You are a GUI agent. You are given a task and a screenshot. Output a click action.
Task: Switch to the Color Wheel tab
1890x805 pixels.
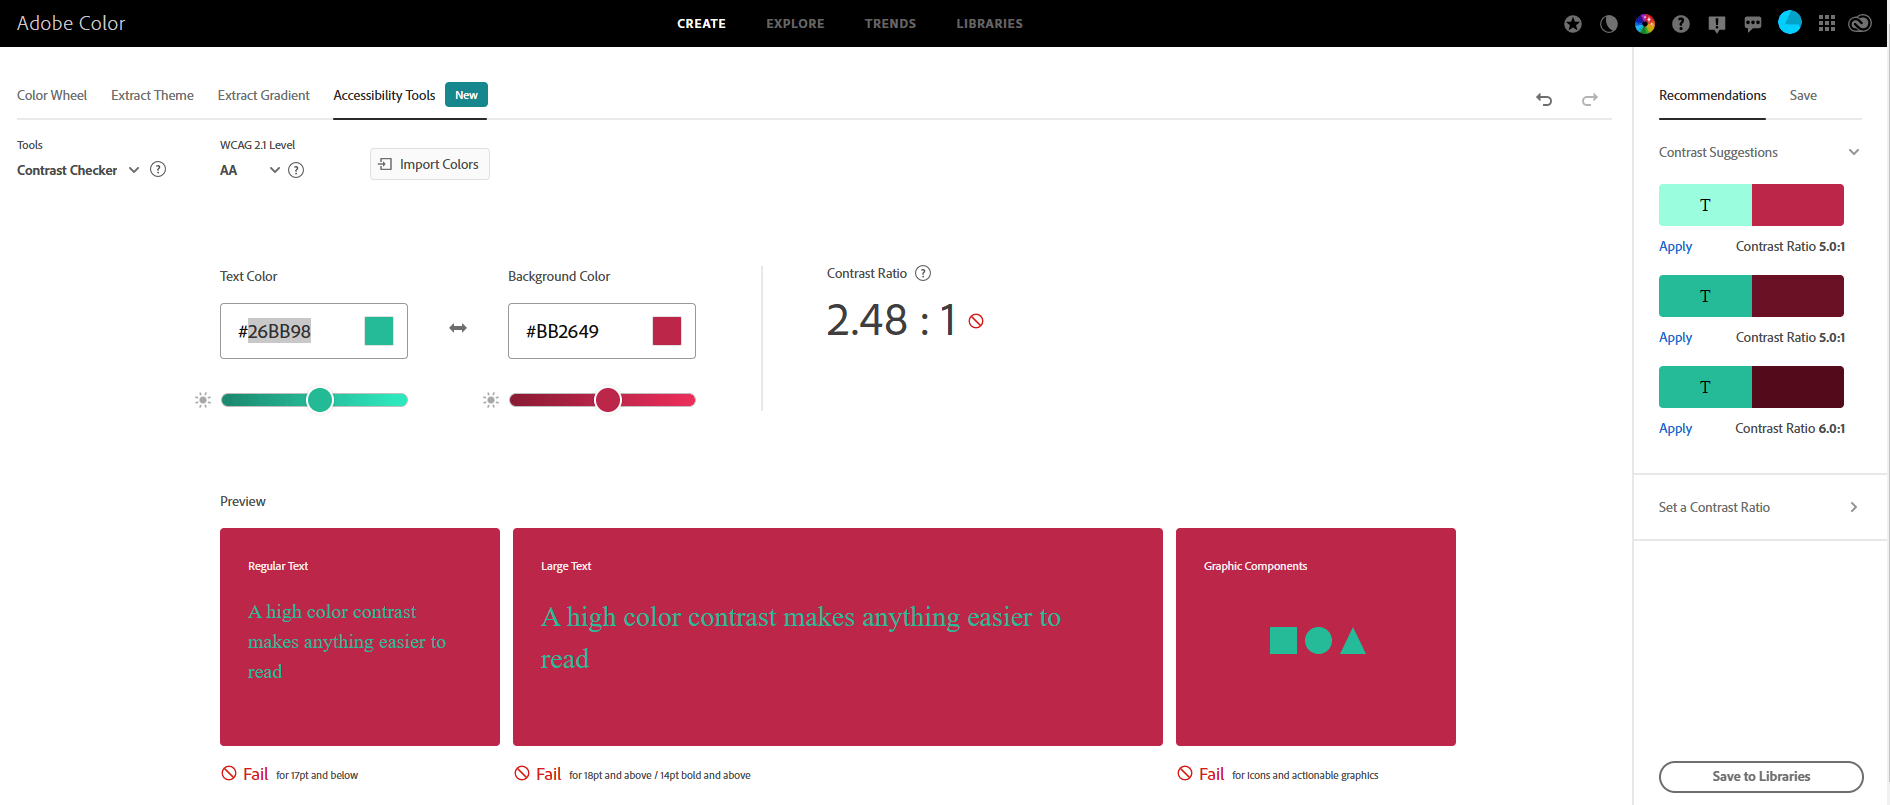[52, 95]
